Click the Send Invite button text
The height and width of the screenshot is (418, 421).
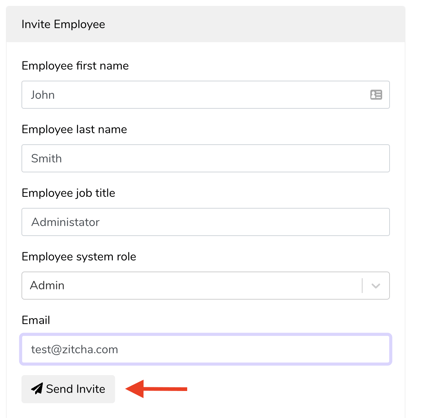pyautogui.click(x=76, y=389)
